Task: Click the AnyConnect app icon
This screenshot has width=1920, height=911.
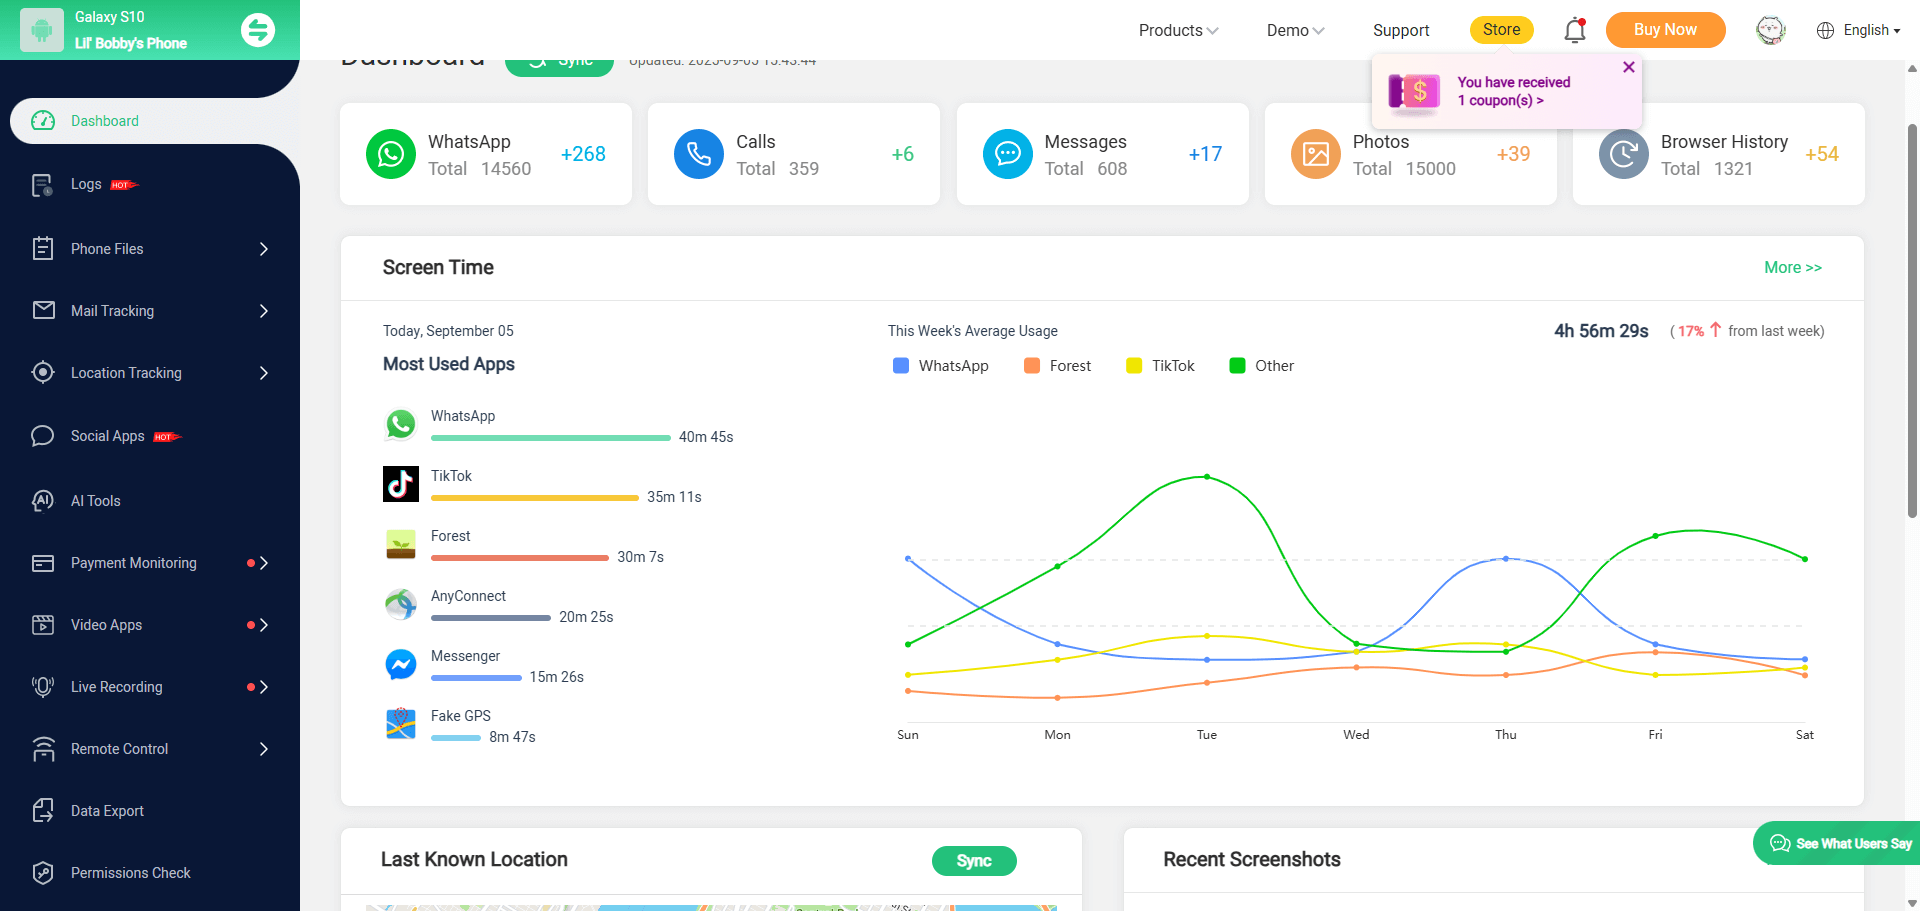Action: (401, 604)
